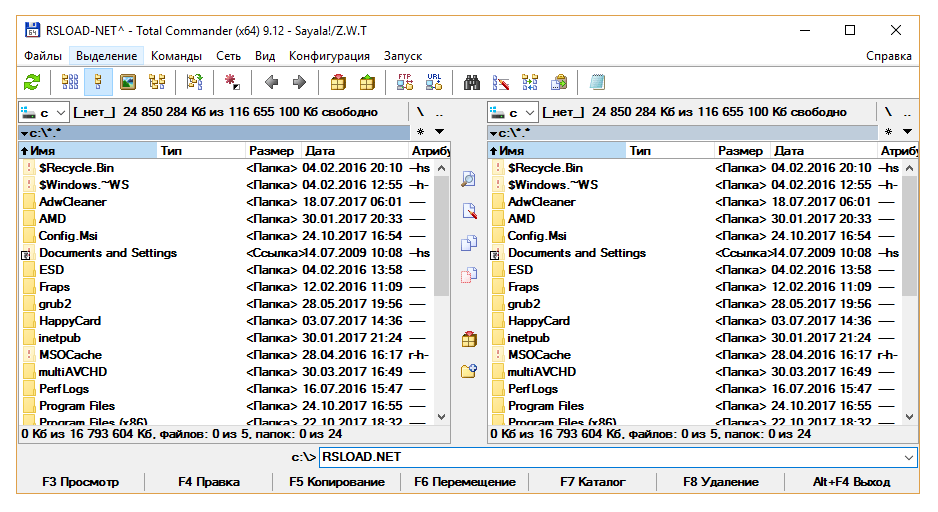Open the Конфигурация menu
The width and height of the screenshot is (938, 512).
point(329,56)
